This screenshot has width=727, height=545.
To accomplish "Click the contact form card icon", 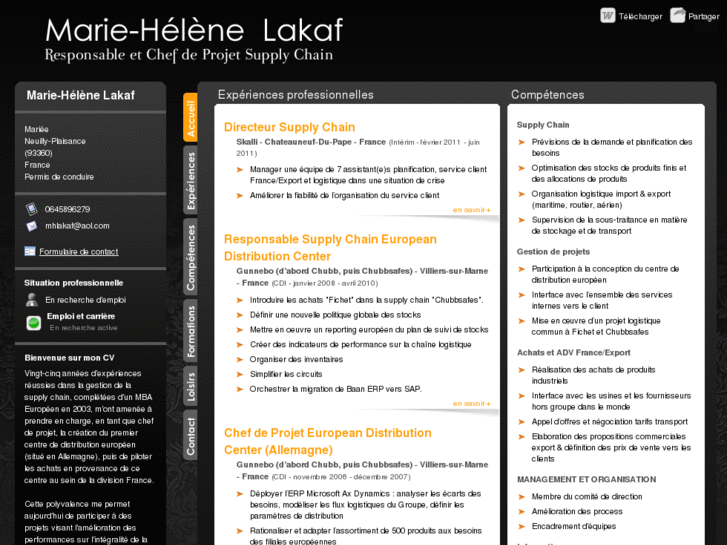I will 30,251.
